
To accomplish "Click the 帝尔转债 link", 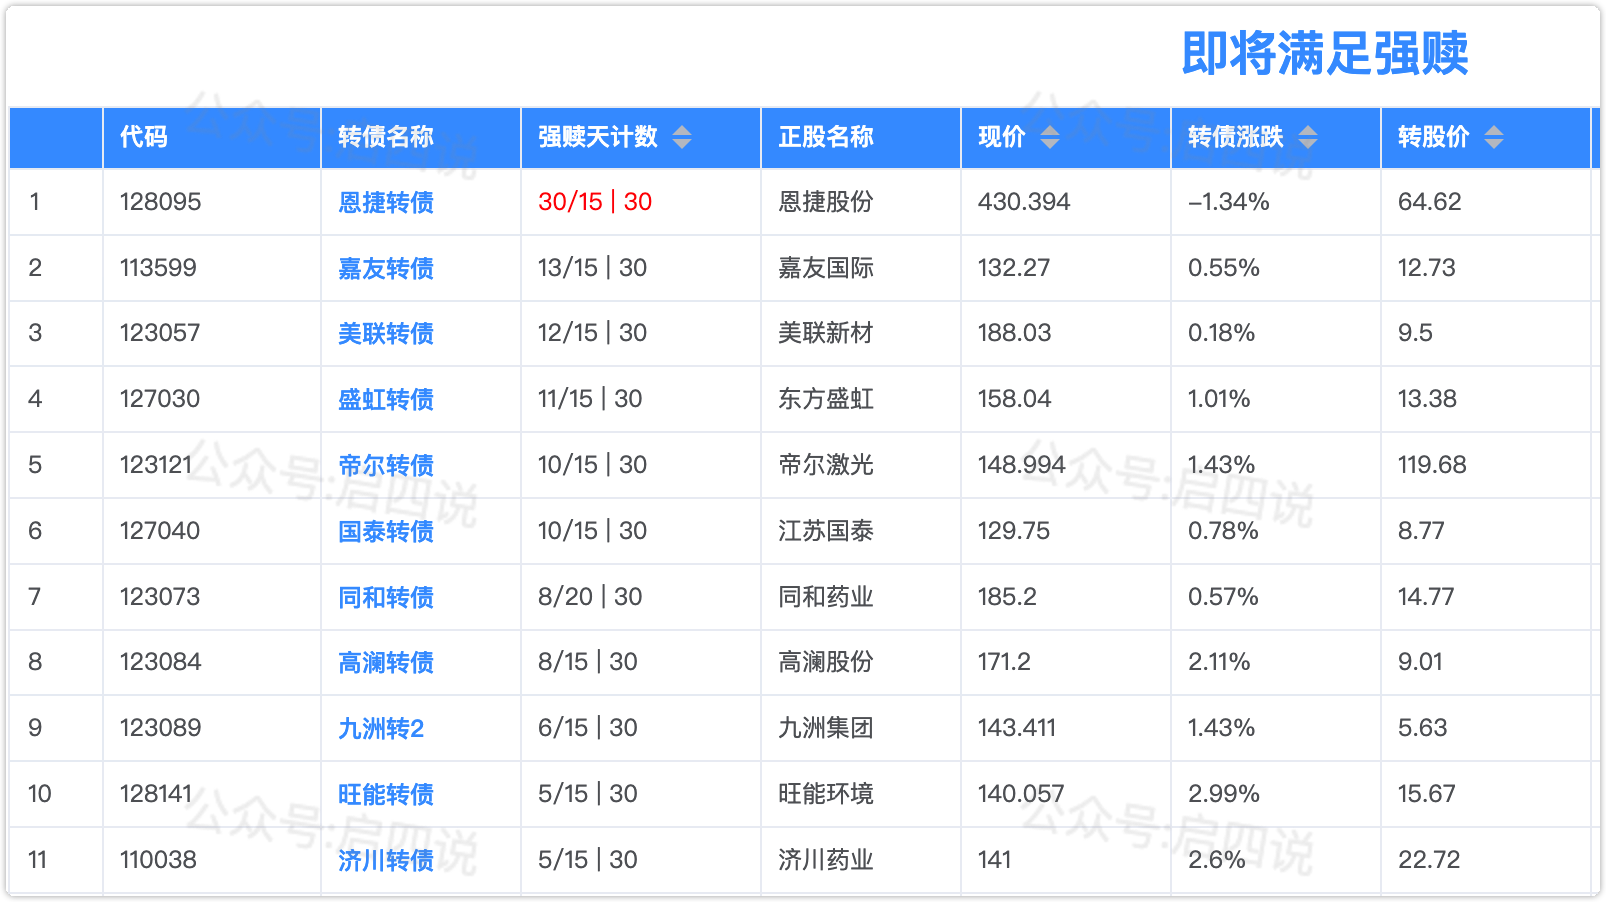I will coord(385,465).
